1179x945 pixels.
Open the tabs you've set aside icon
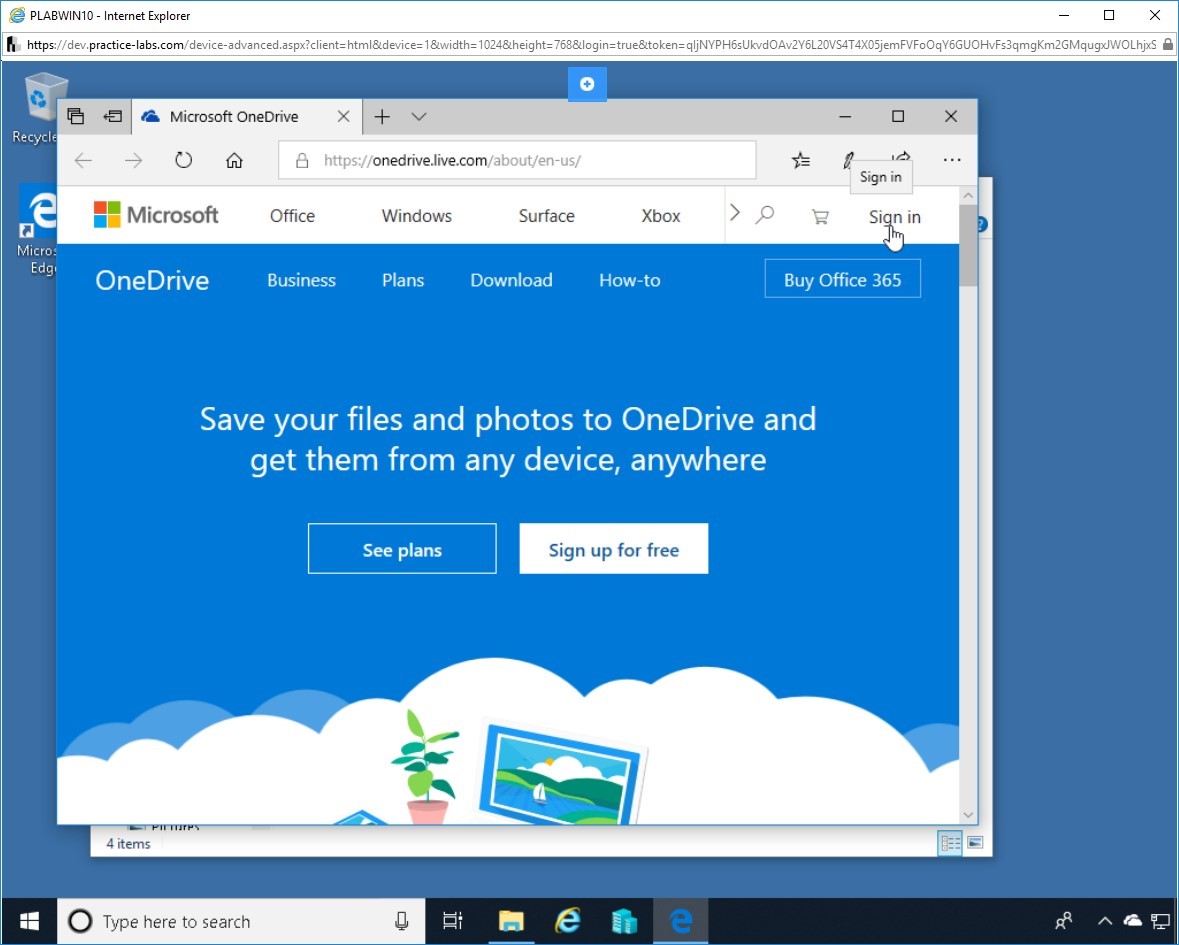[75, 117]
